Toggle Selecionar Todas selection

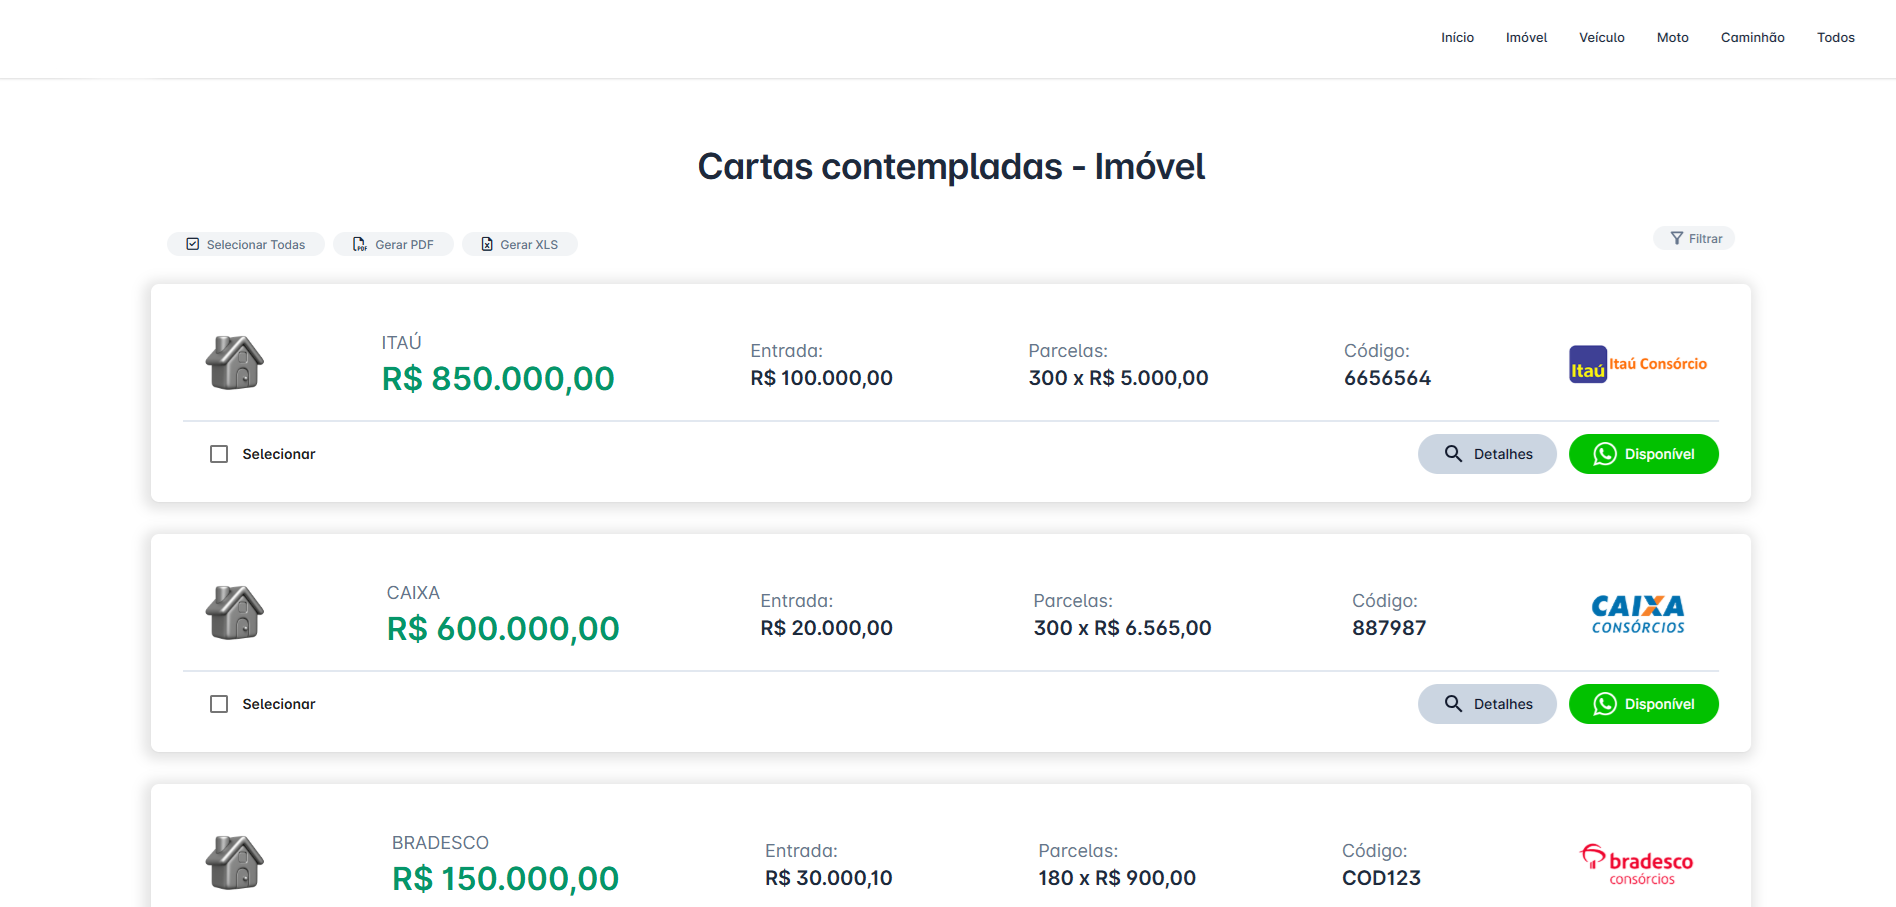point(246,244)
